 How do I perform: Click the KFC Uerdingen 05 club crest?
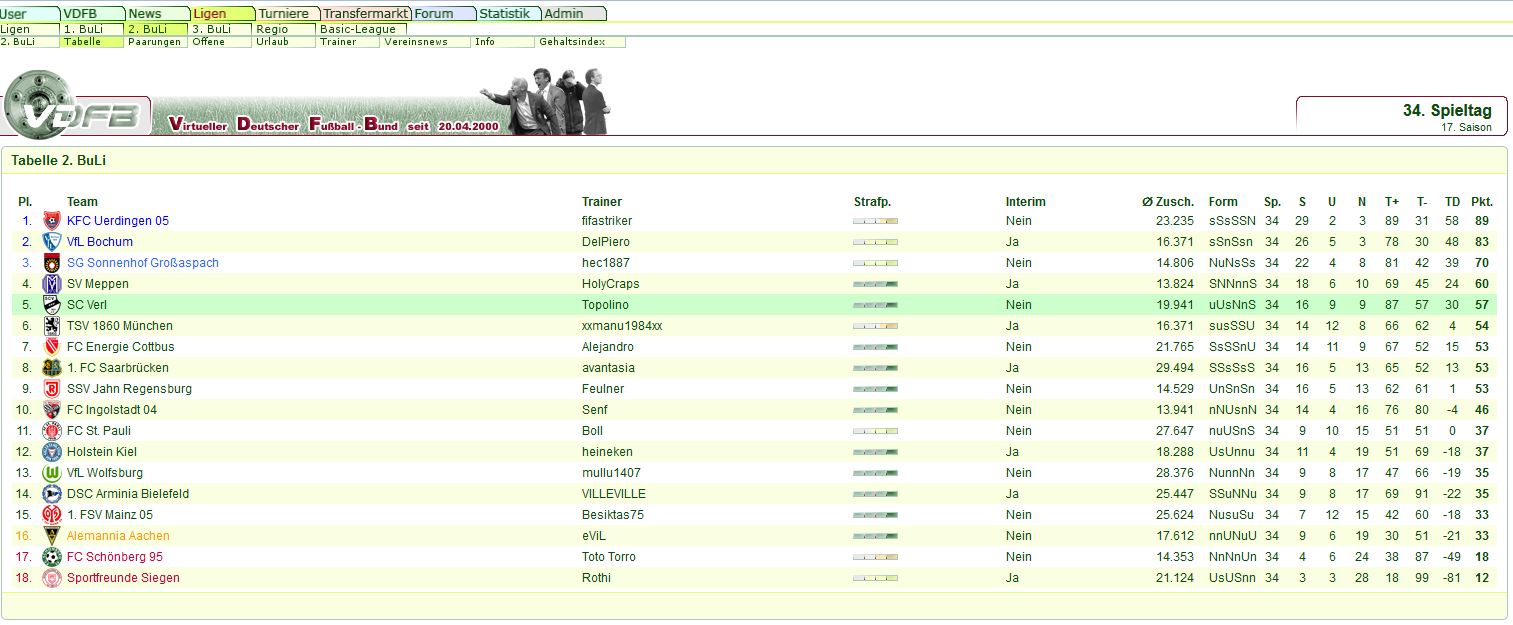(52, 221)
